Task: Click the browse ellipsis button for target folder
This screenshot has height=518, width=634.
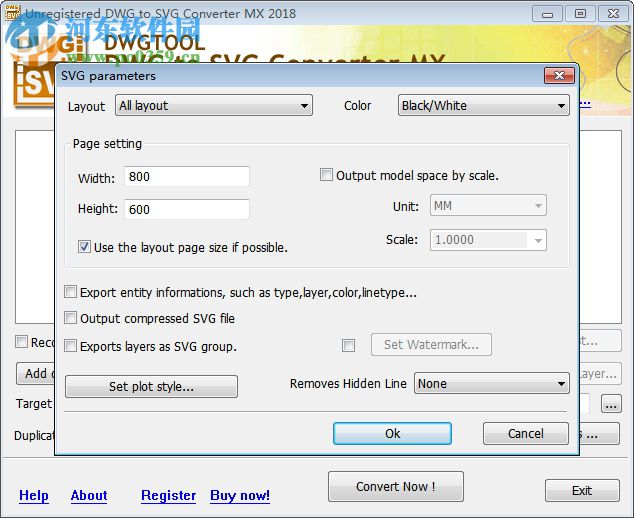Action: (611, 404)
